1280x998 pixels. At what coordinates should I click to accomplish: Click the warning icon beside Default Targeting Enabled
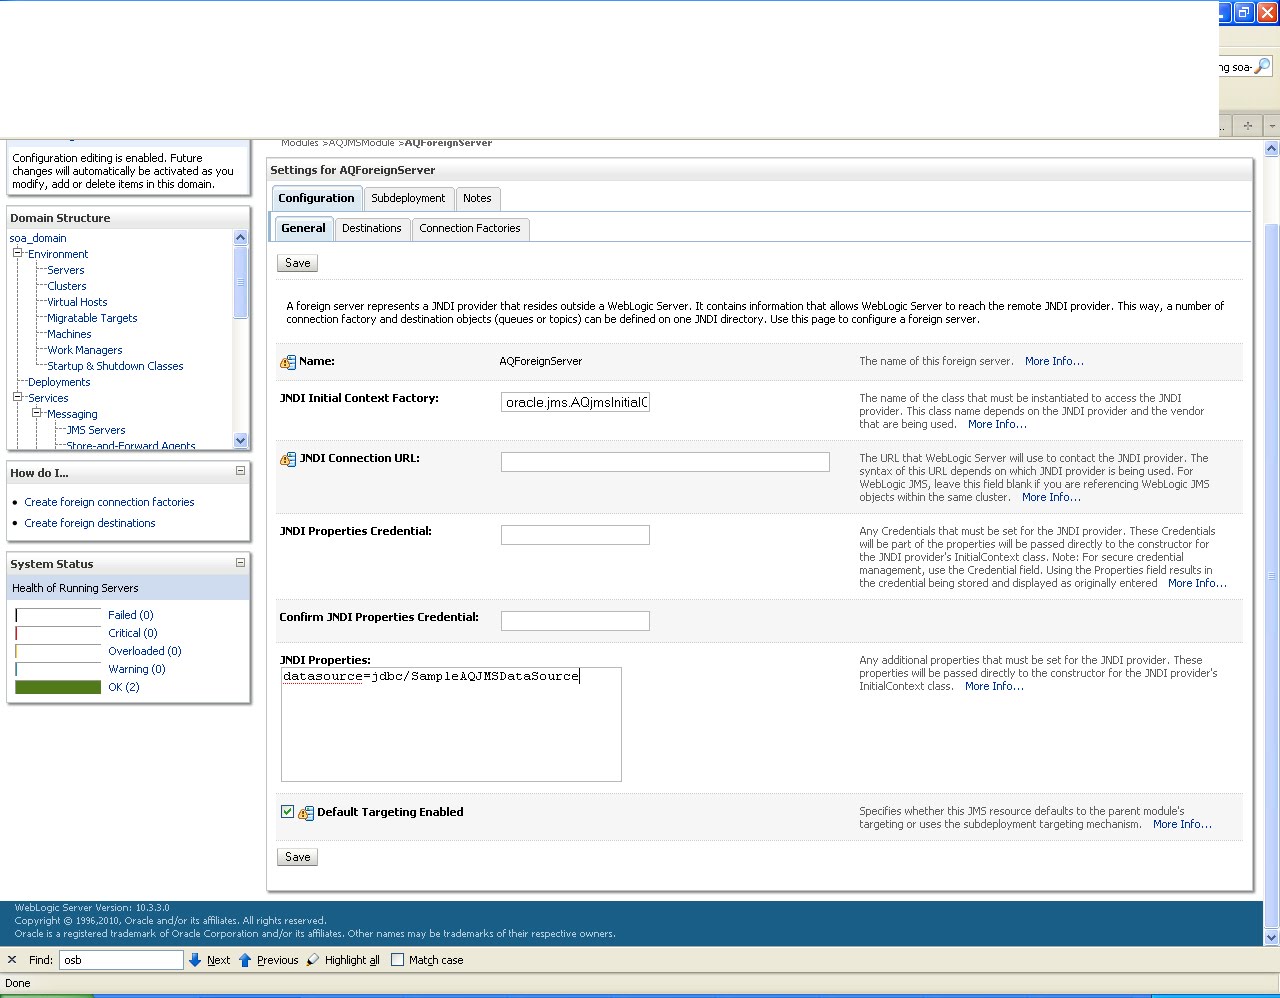(306, 813)
